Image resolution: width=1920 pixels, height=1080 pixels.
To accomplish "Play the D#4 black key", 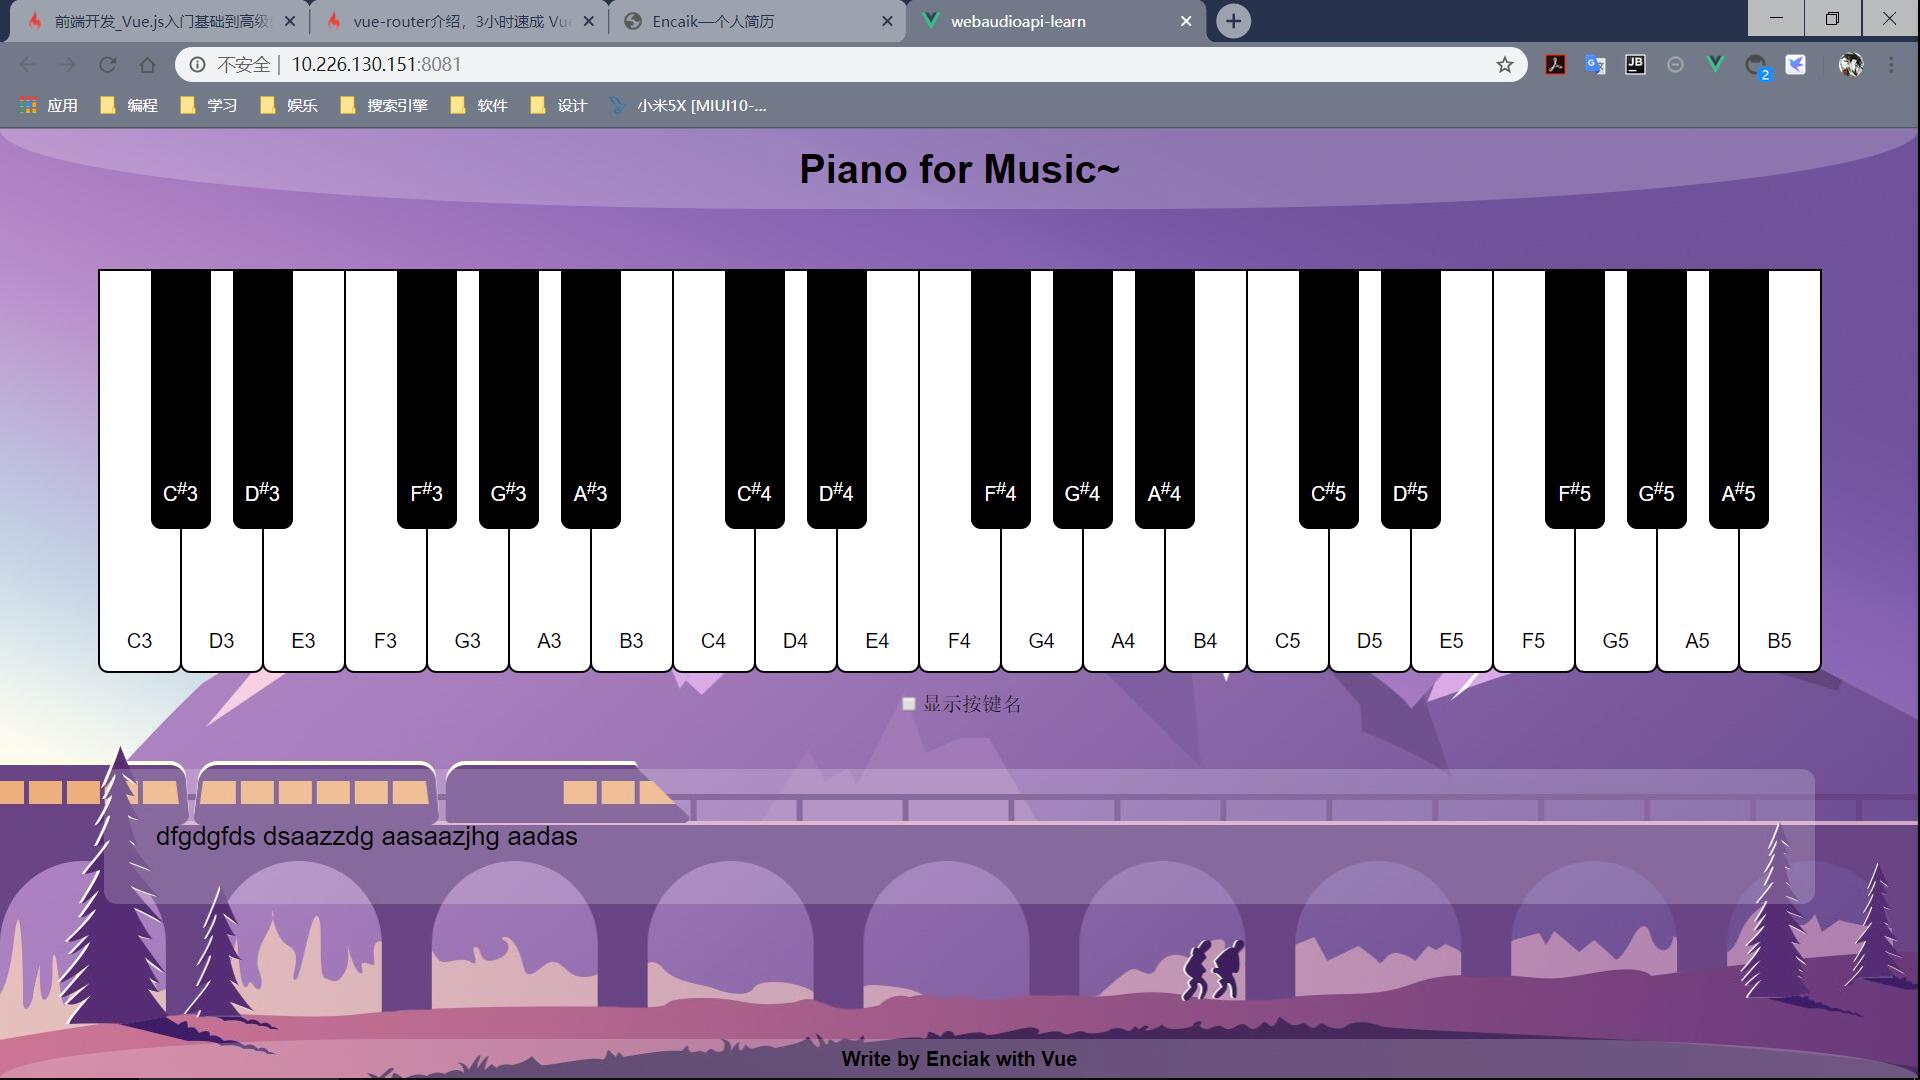I will pos(836,400).
